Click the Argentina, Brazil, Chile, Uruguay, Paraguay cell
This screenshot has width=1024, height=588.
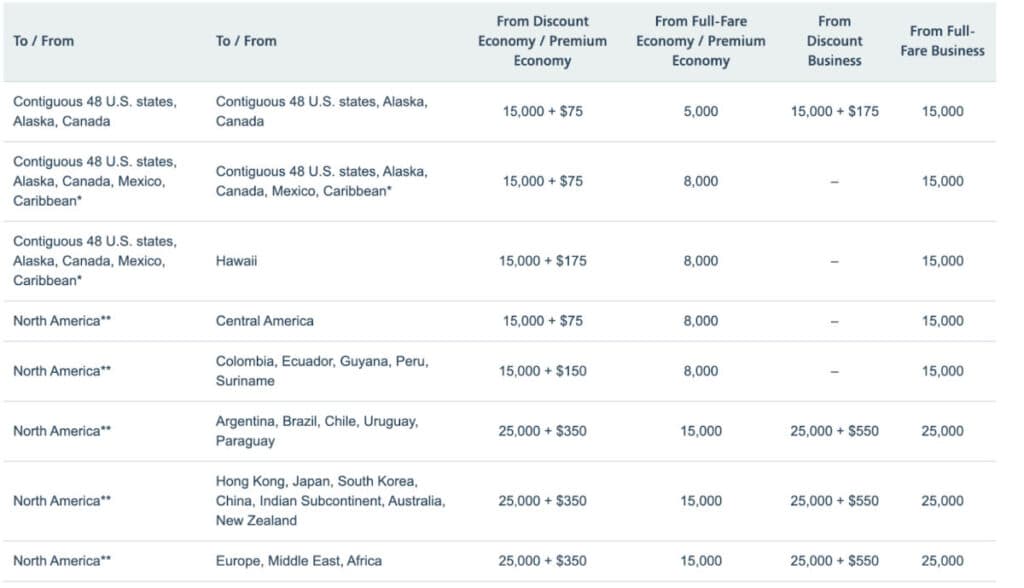(317, 431)
